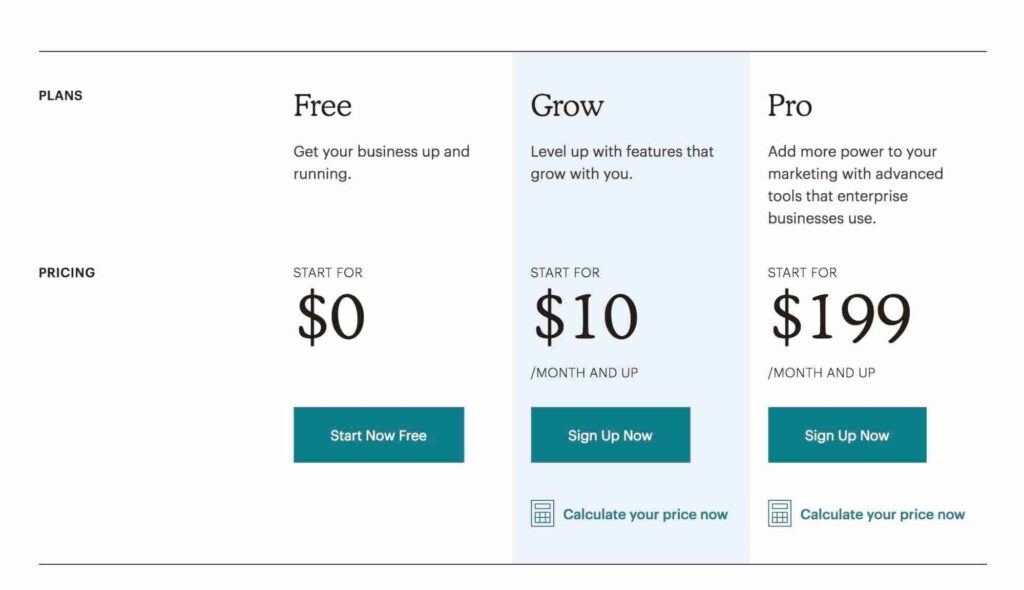Click the PRICING row label

tap(67, 272)
